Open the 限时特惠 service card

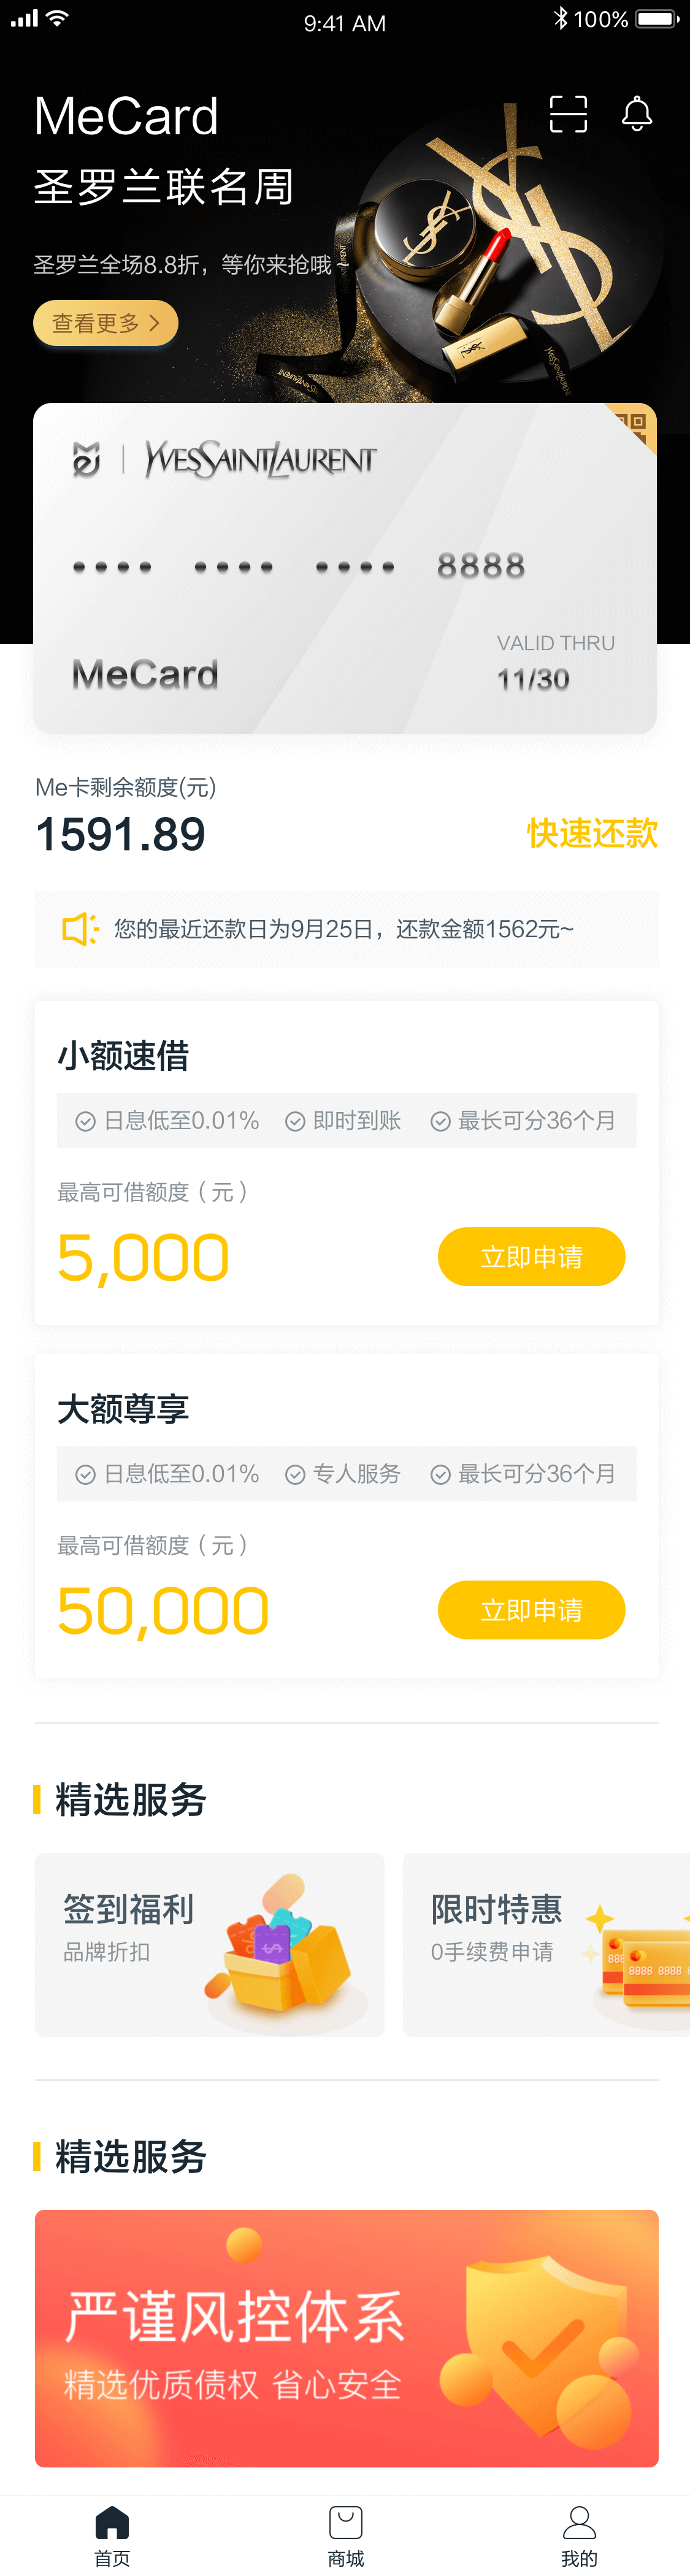[546, 1945]
